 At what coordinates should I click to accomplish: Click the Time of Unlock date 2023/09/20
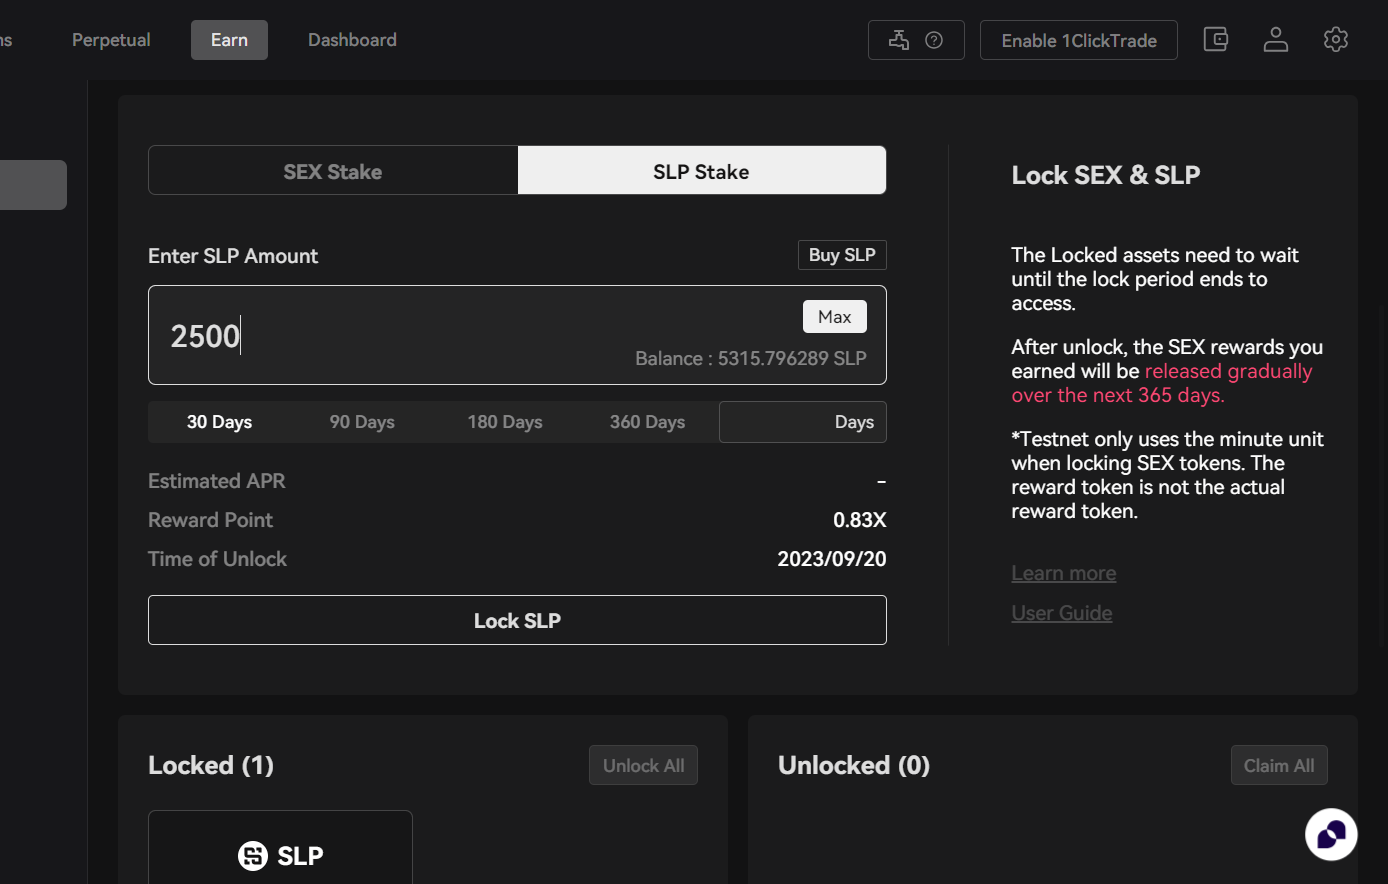[832, 559]
